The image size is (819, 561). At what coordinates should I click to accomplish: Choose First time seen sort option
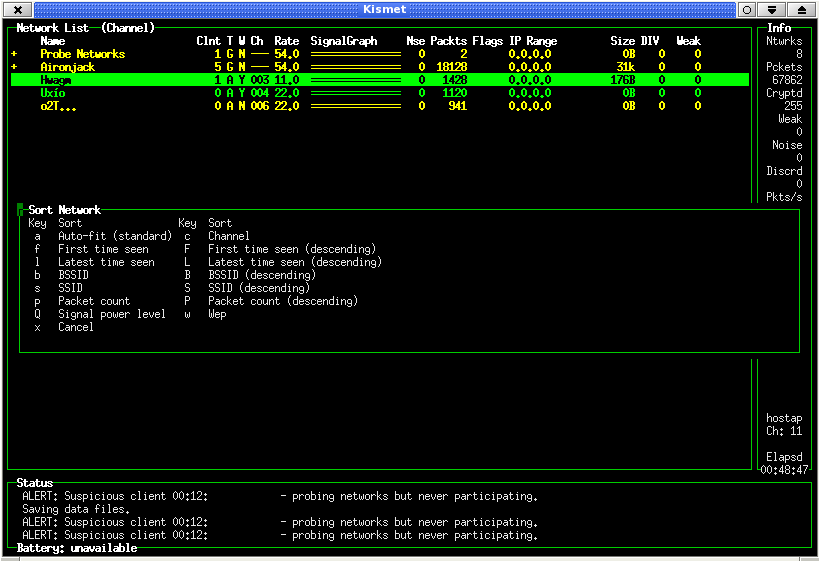coord(102,249)
